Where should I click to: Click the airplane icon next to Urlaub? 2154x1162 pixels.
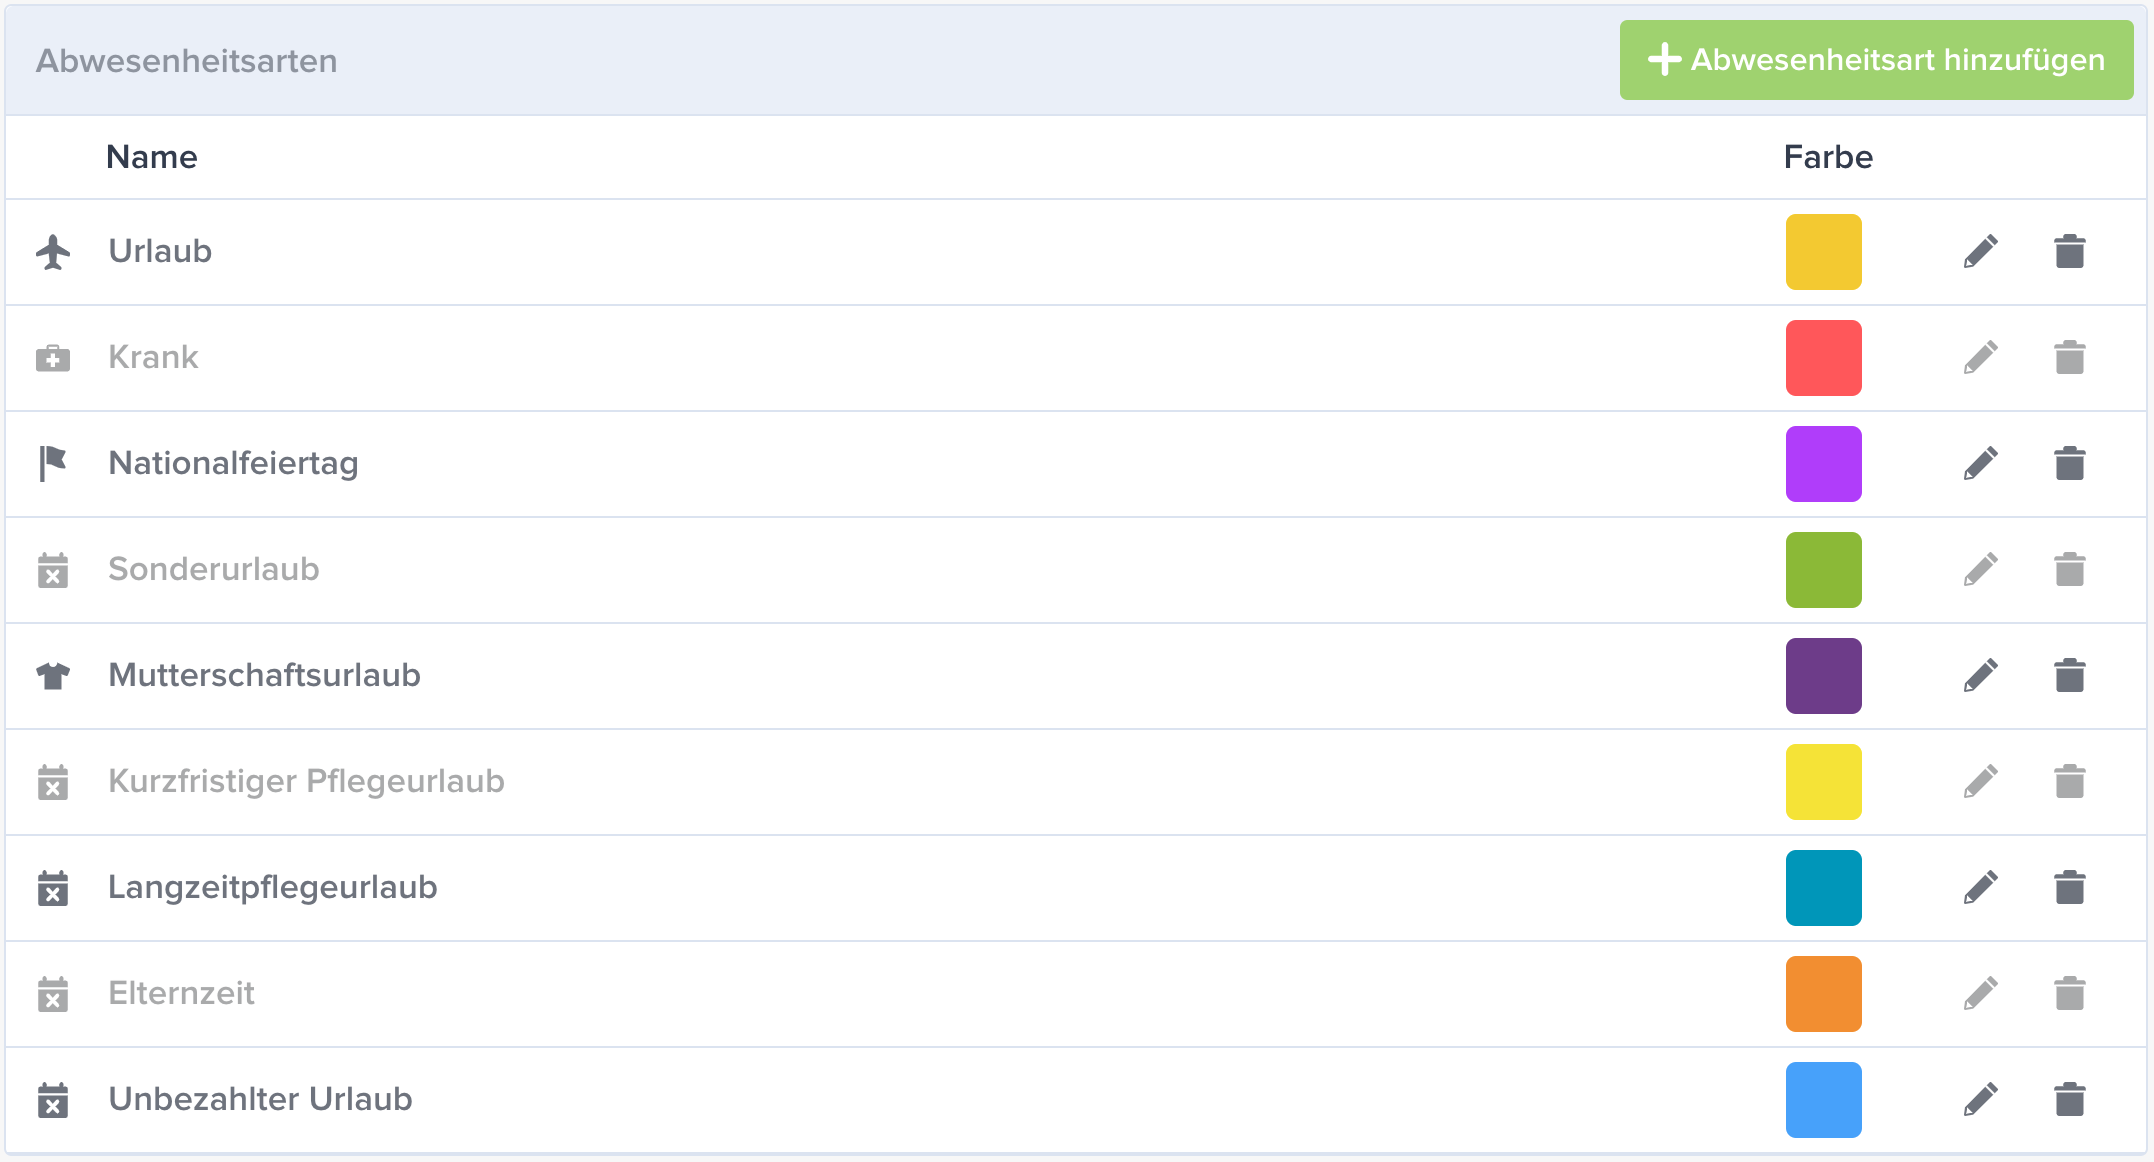[53, 252]
